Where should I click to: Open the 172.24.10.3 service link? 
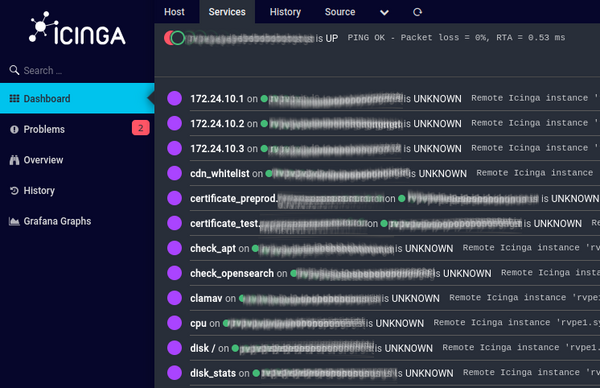pyautogui.click(x=217, y=148)
